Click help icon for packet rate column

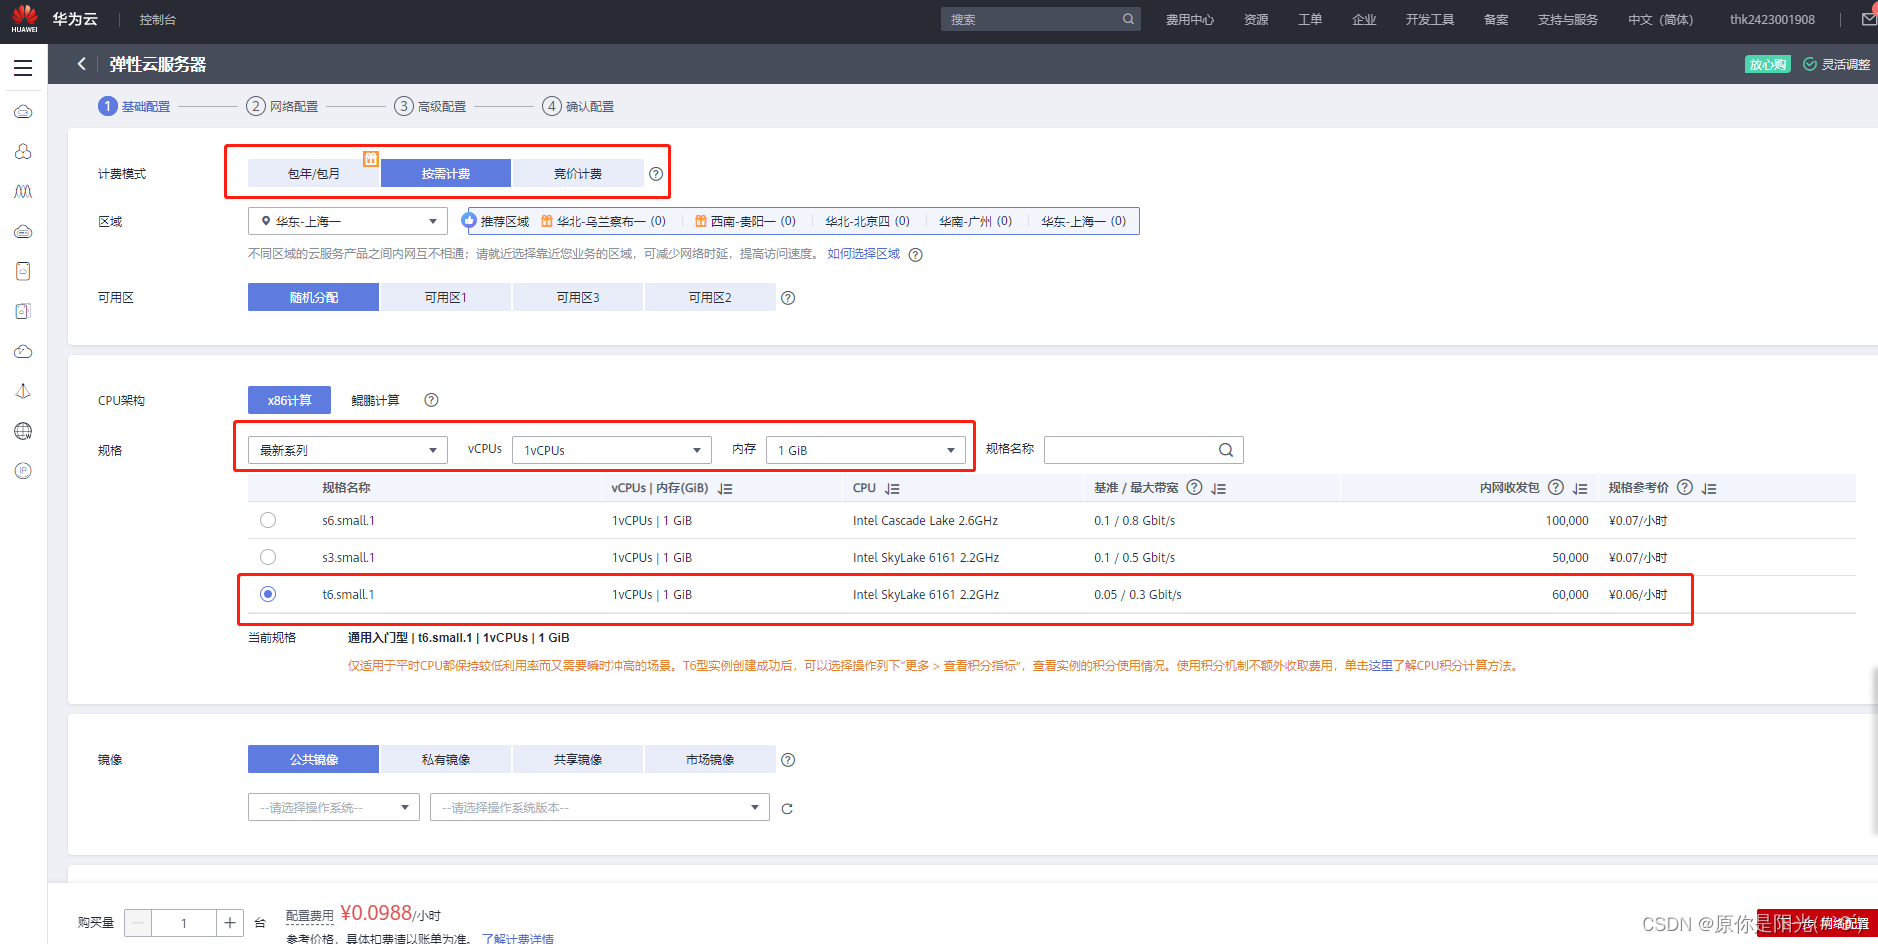tap(1556, 487)
